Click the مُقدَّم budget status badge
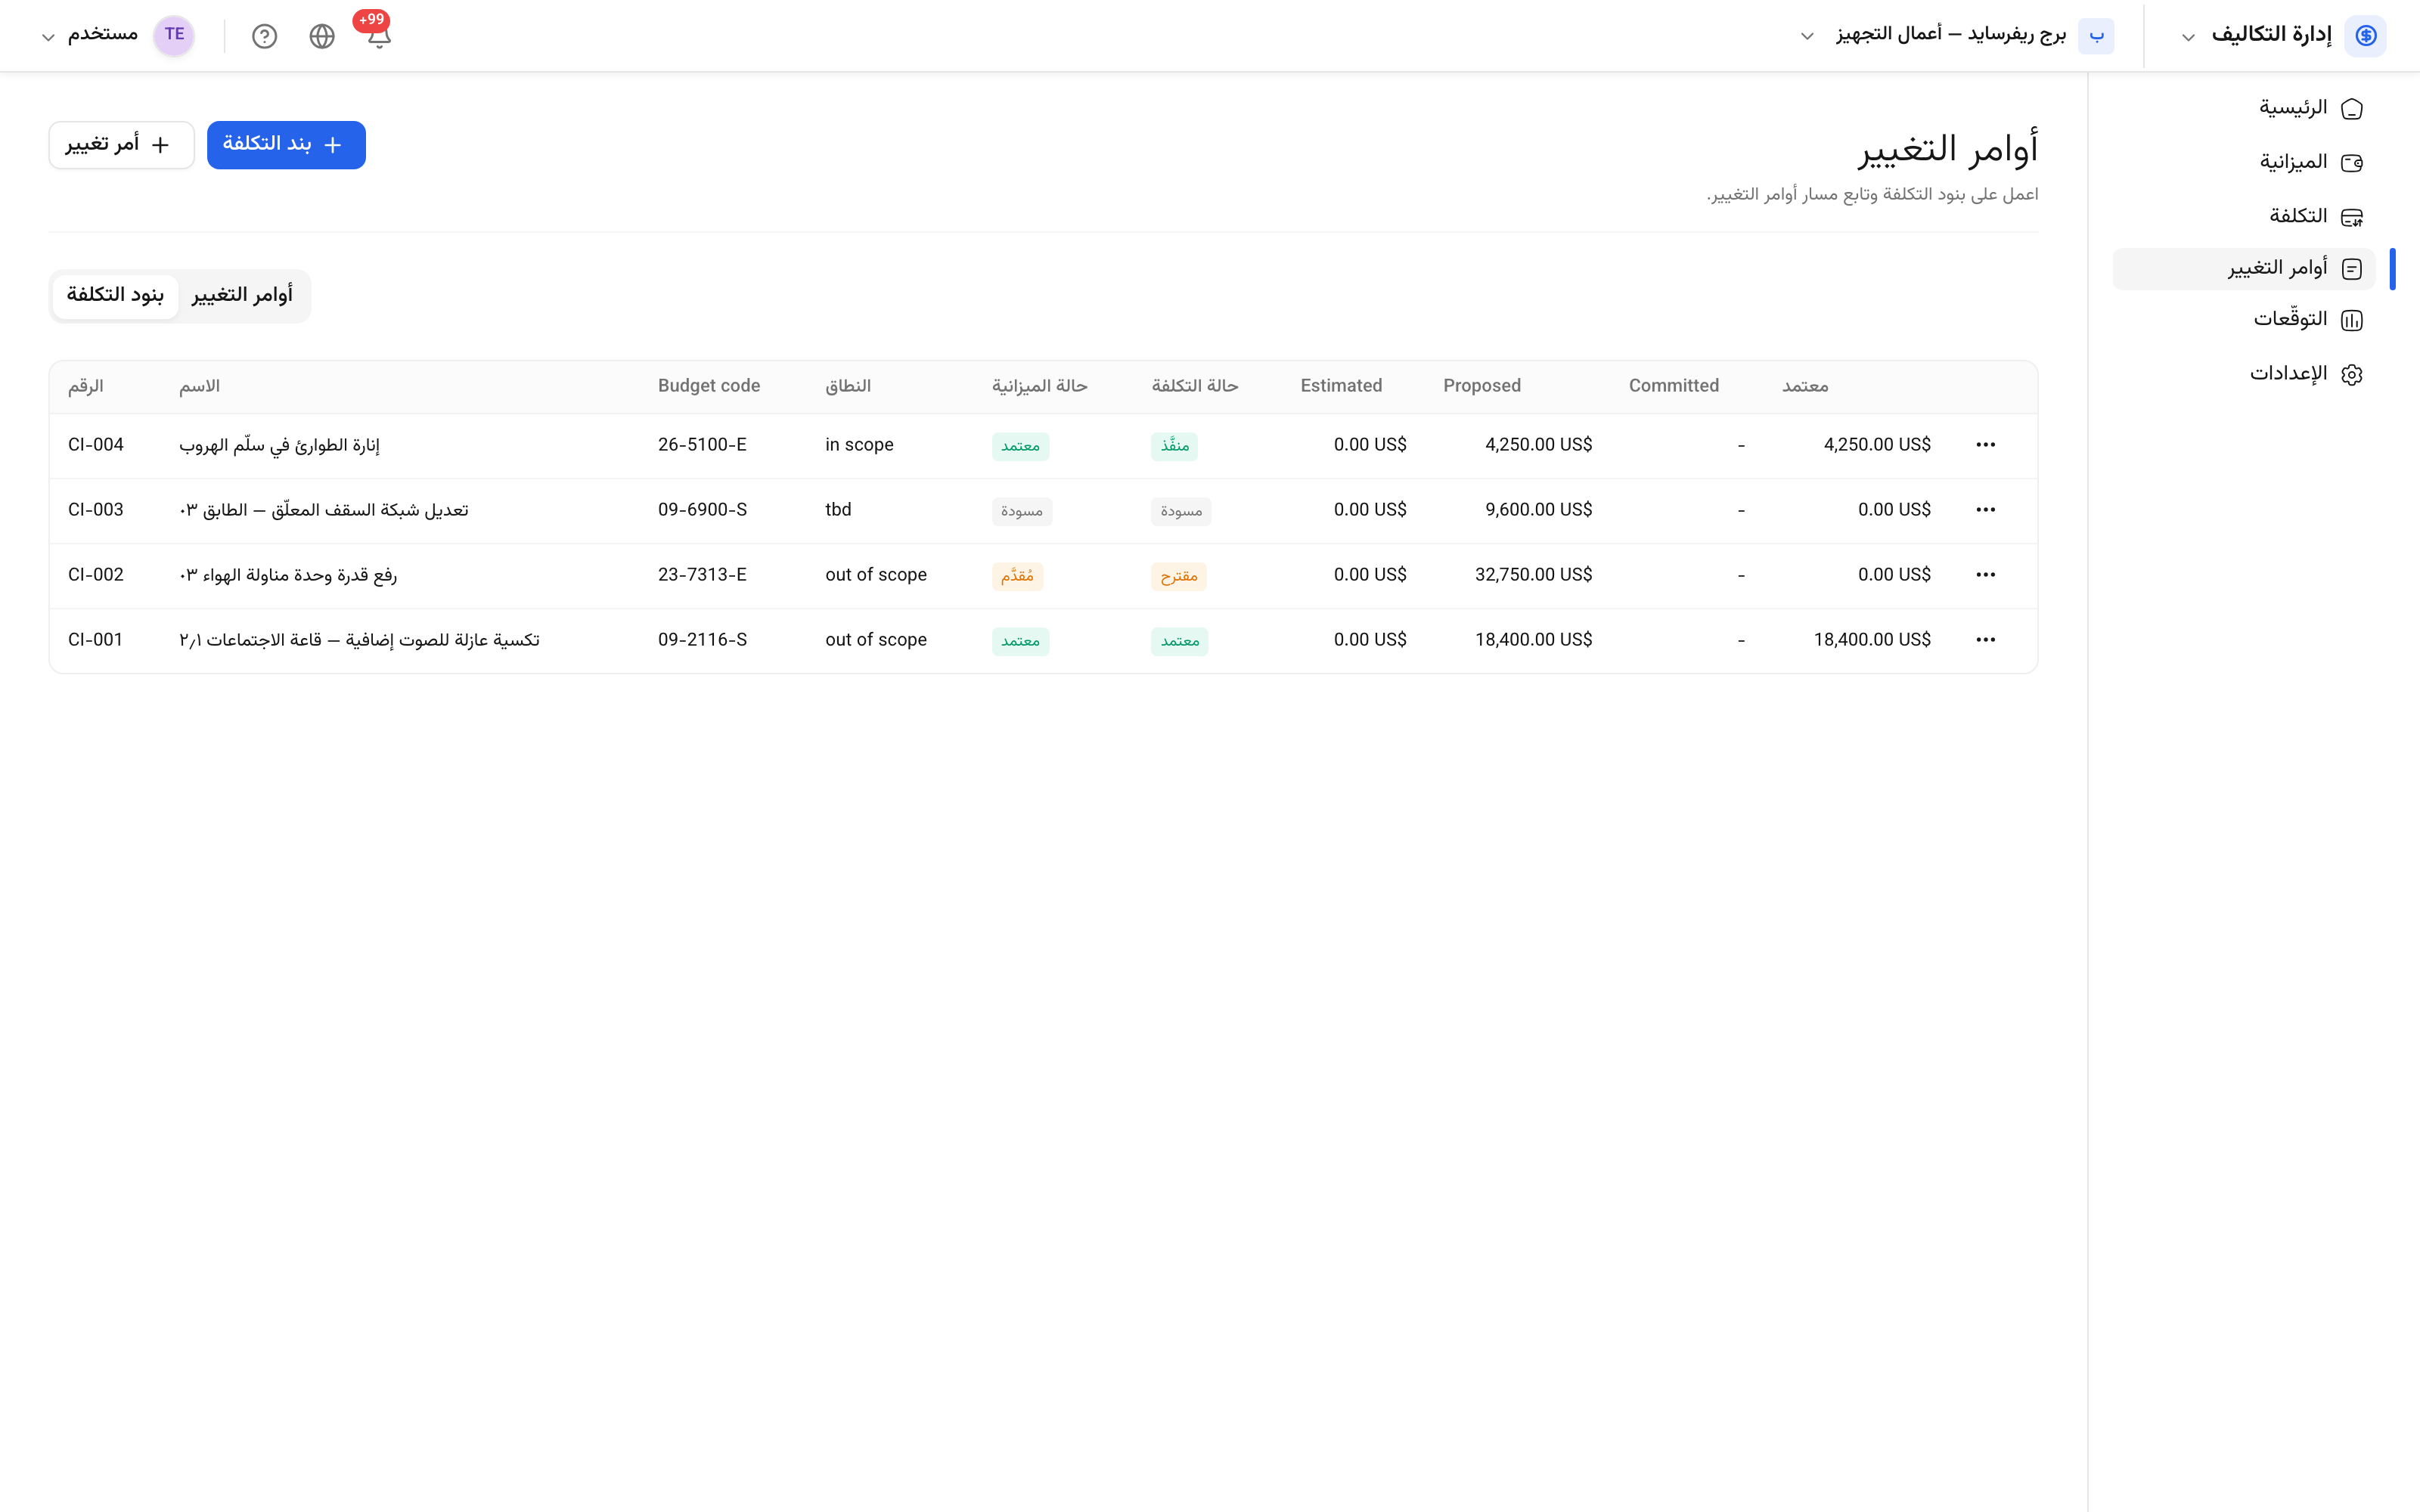This screenshot has width=2420, height=1512. [1017, 576]
